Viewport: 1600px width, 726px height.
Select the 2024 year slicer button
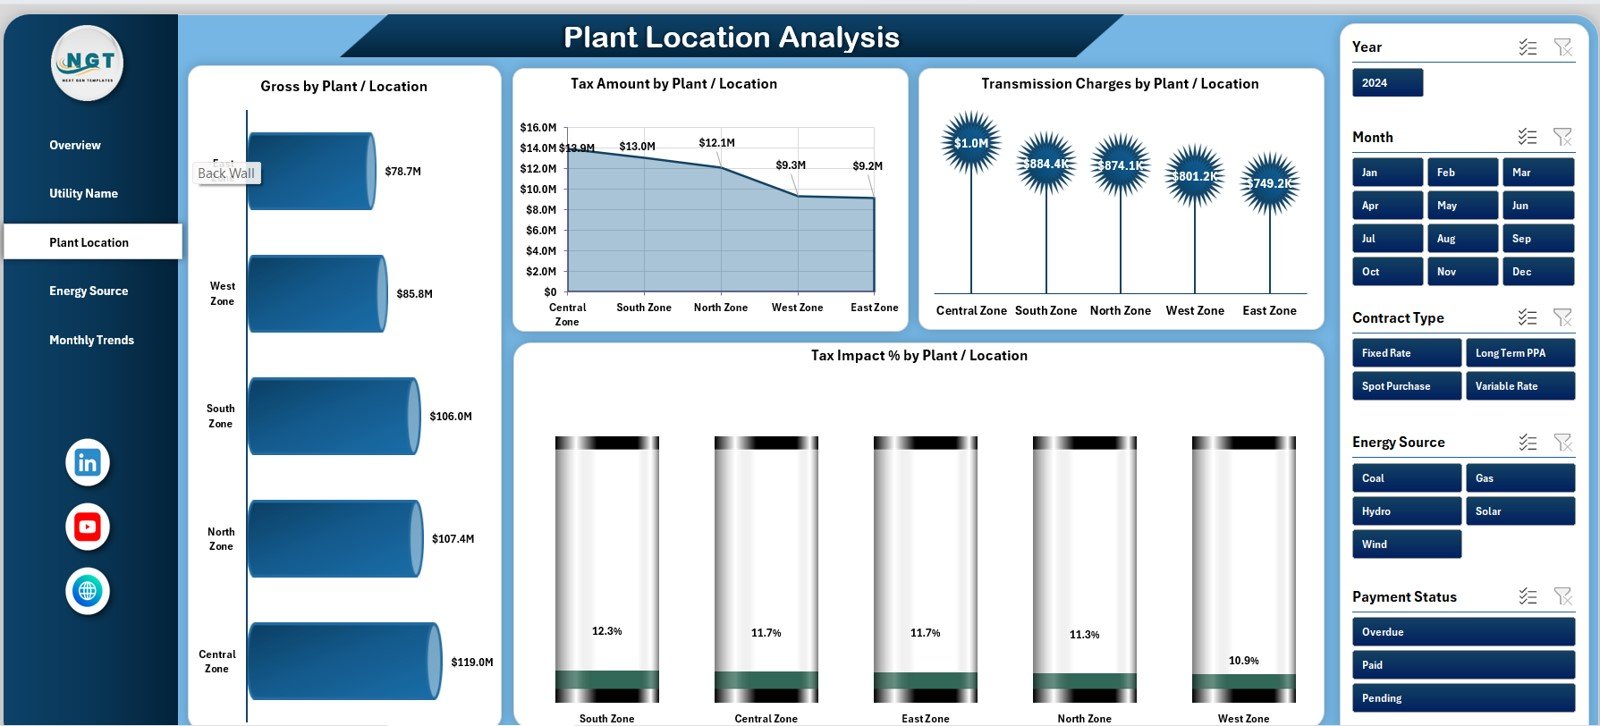1386,83
